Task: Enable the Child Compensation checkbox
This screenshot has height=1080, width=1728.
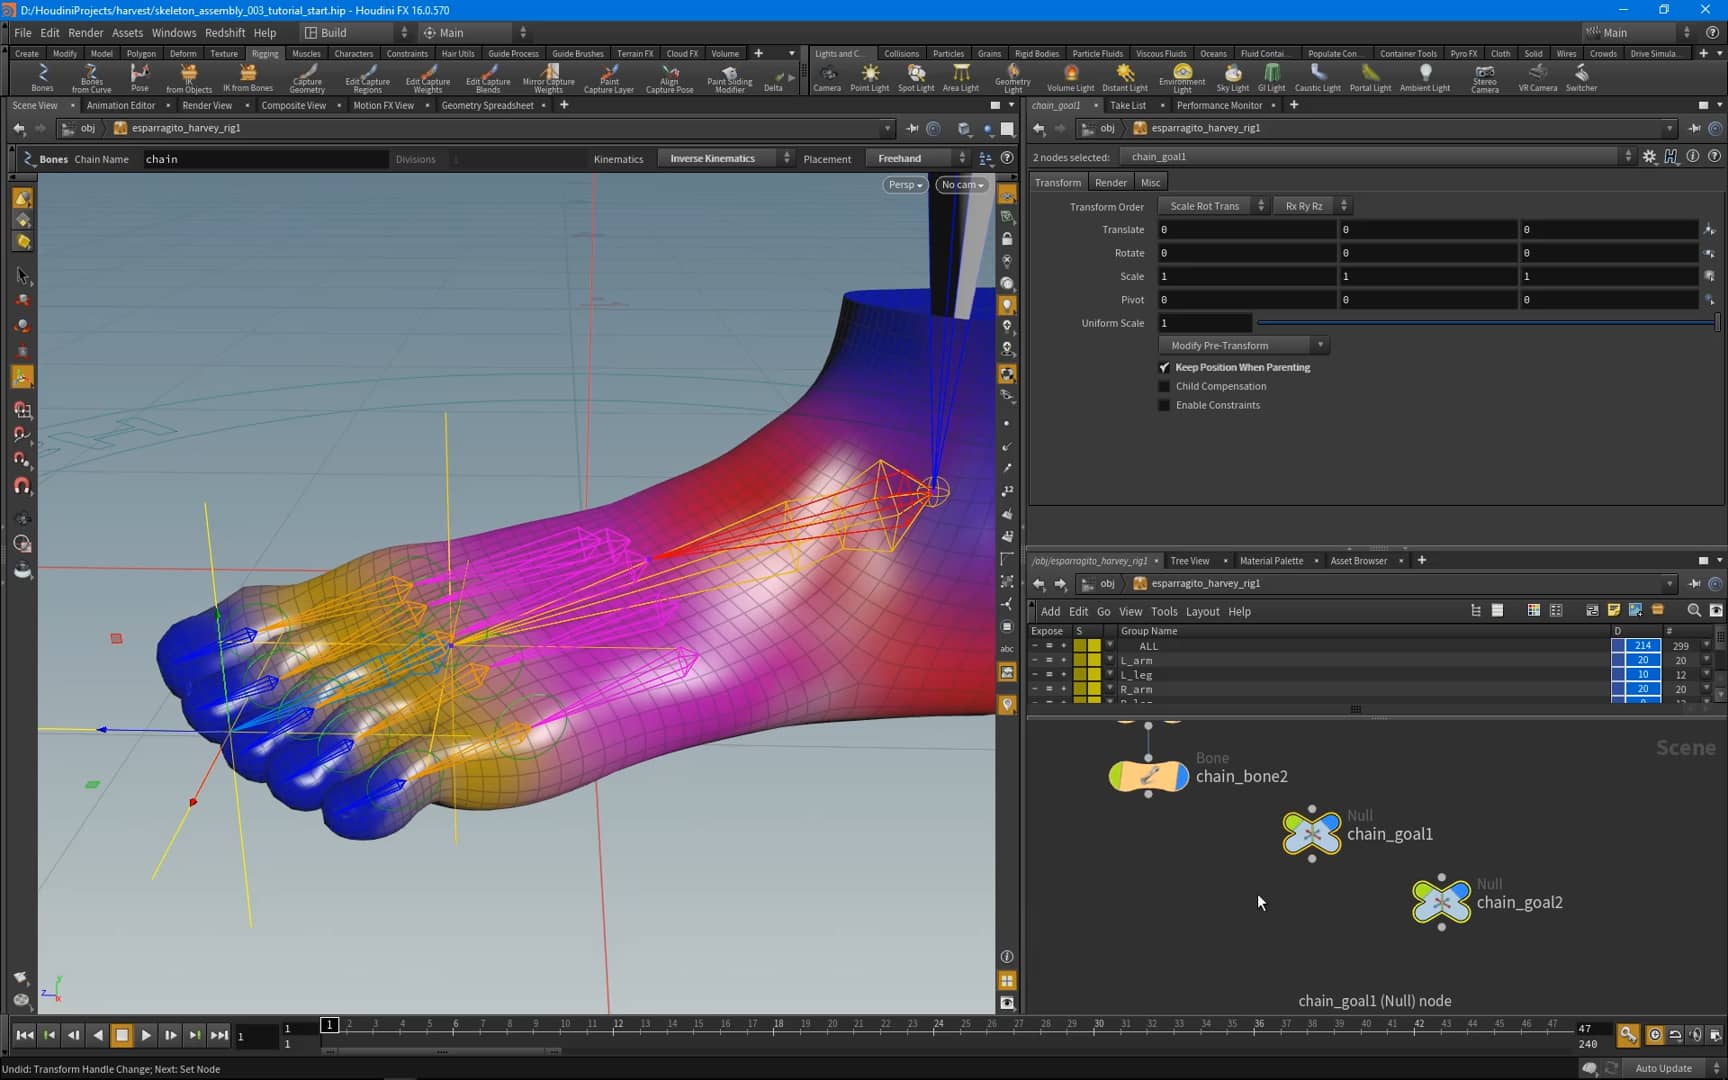Action: click(x=1164, y=386)
